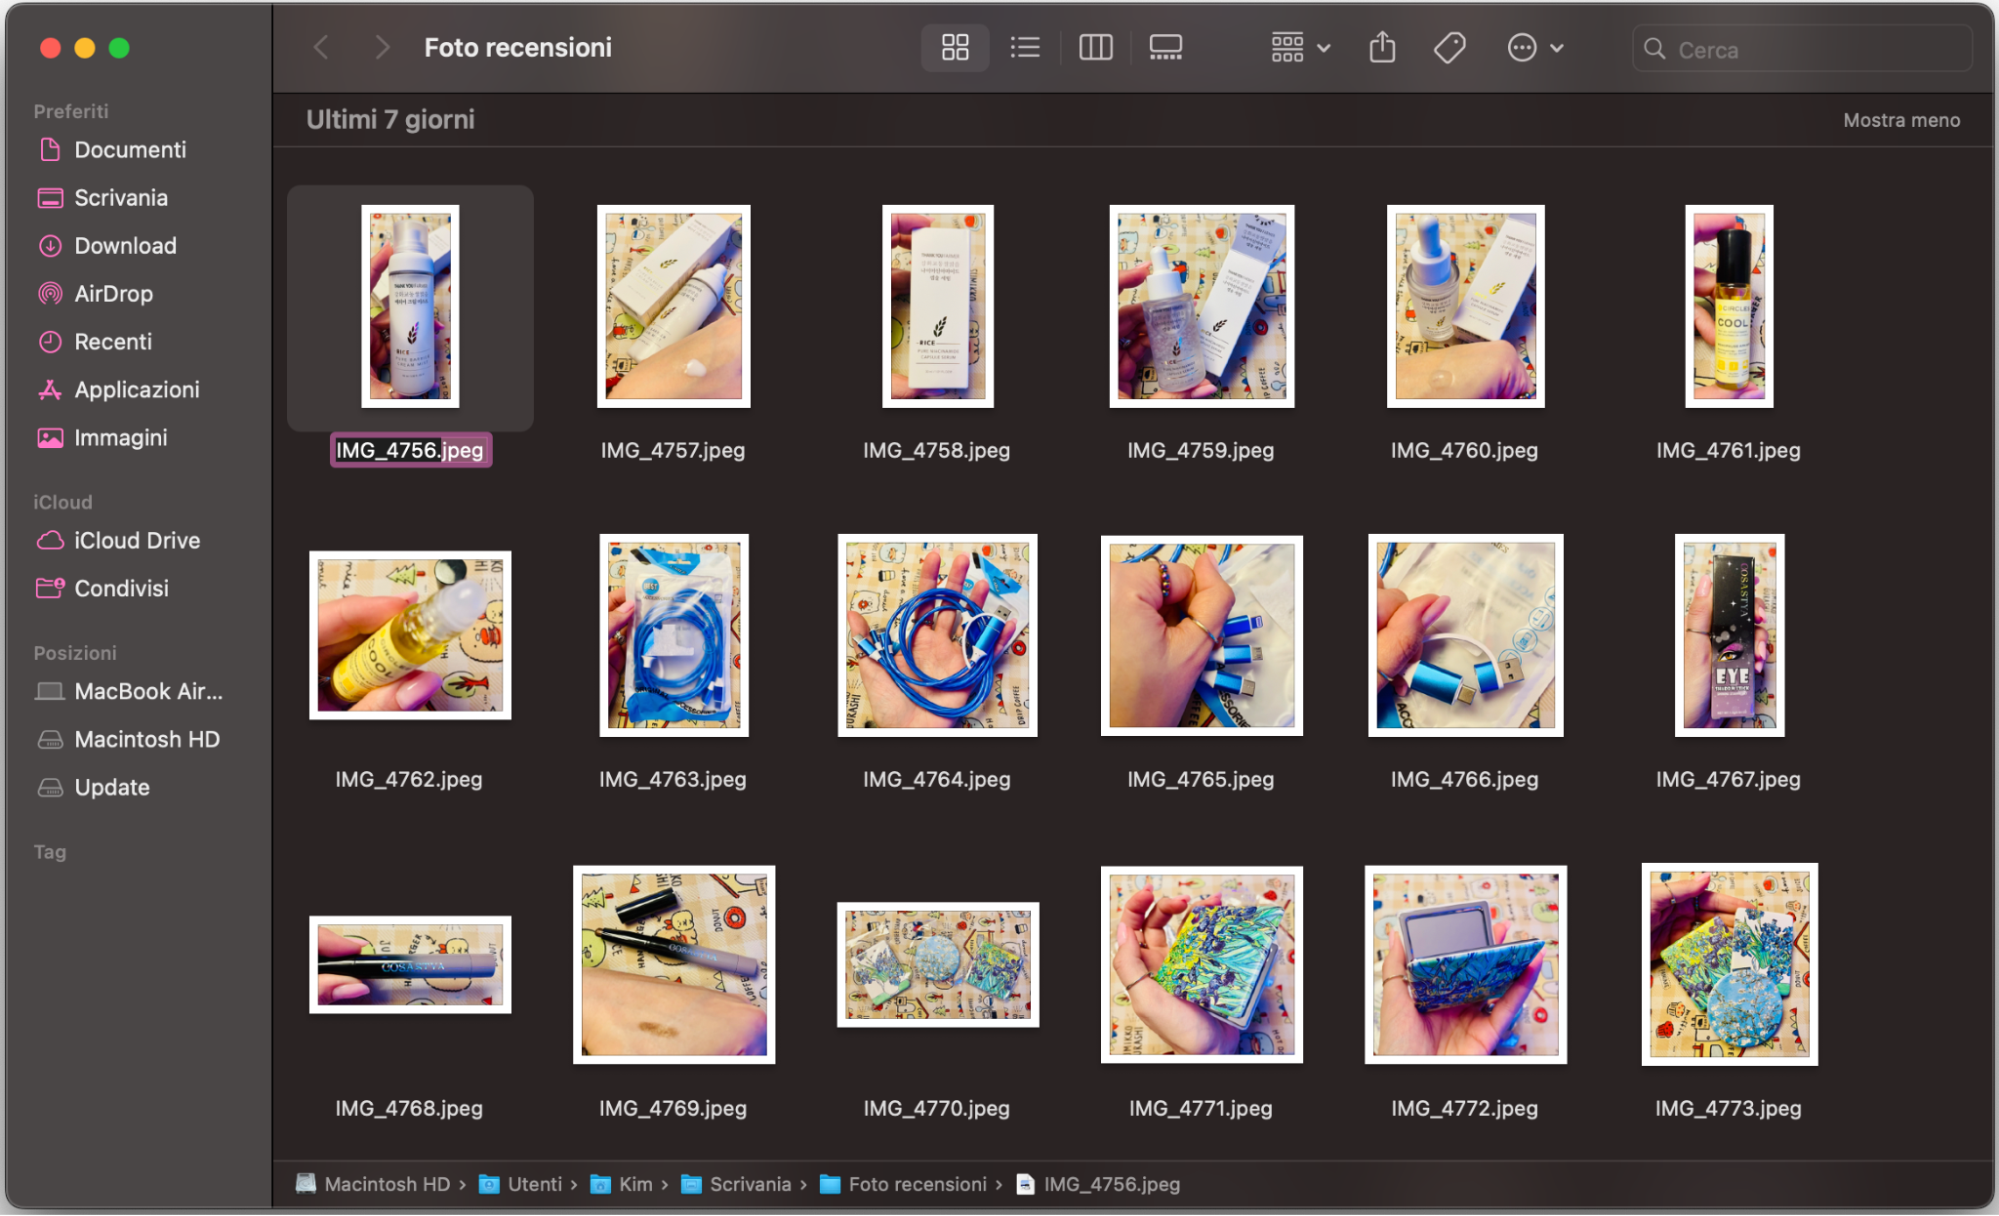Open the Documenti sidebar item
This screenshot has width=1999, height=1216.
pyautogui.click(x=130, y=150)
